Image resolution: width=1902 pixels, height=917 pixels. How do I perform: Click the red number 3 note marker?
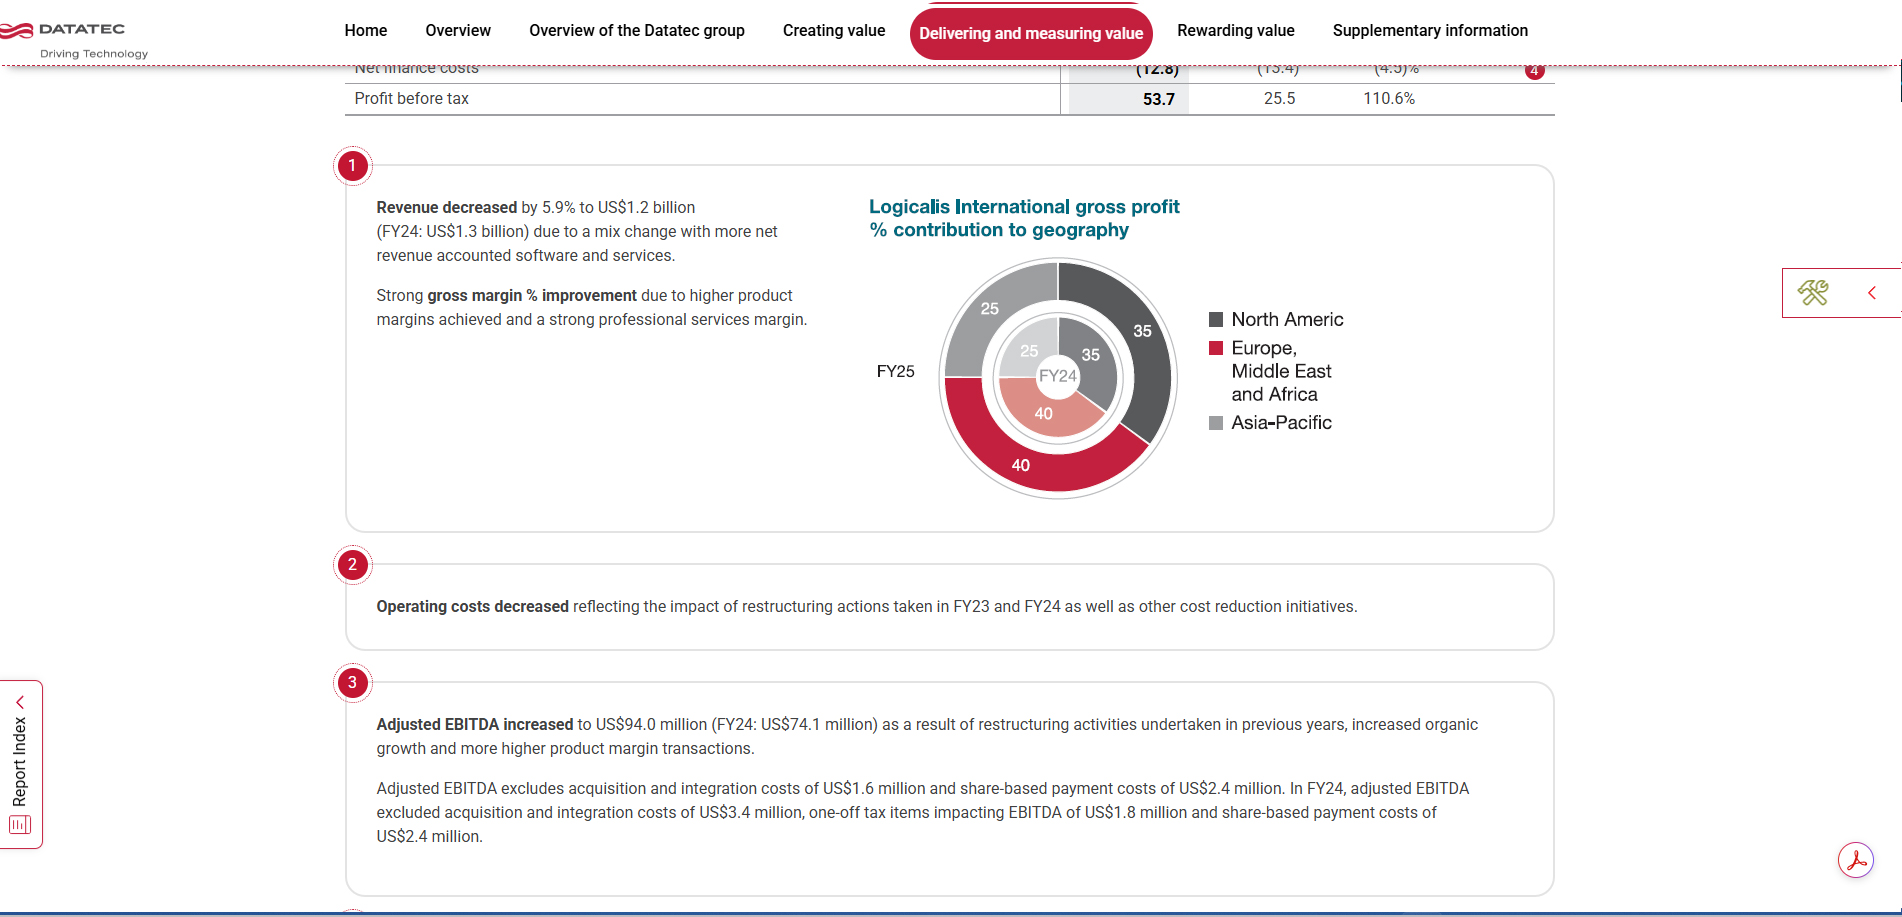click(352, 683)
